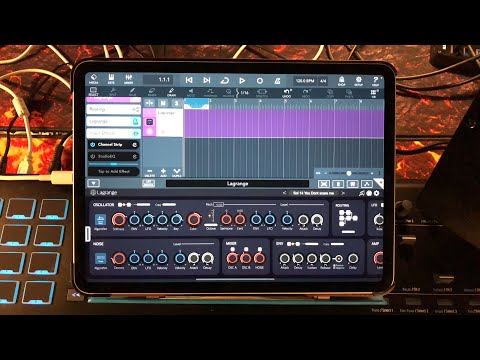Open the Setup settings

click(359, 81)
